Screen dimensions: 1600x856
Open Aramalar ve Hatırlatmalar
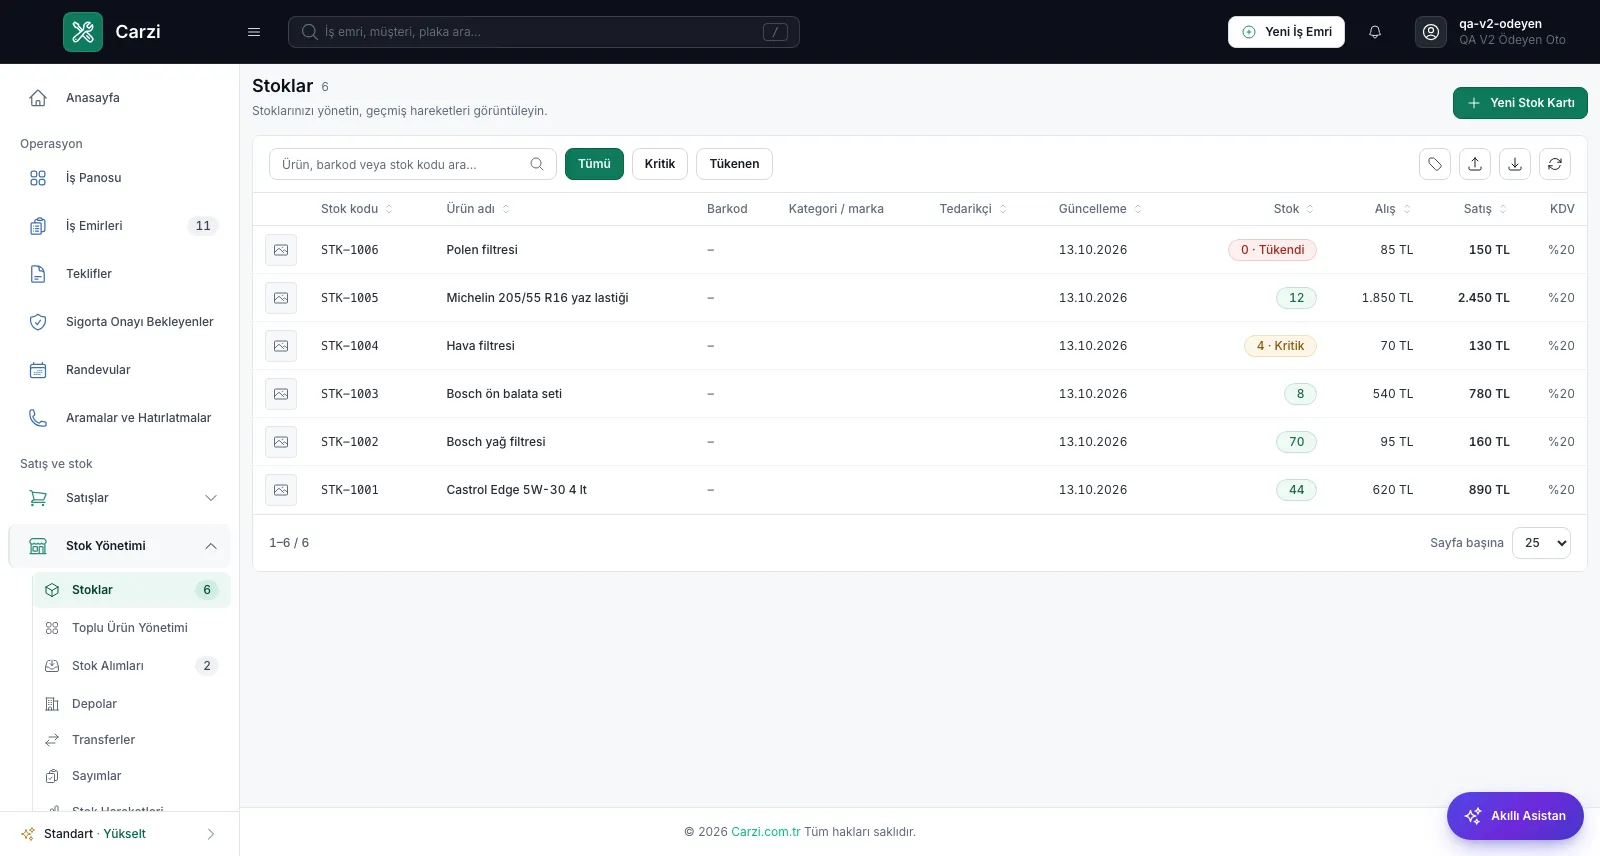120,418
